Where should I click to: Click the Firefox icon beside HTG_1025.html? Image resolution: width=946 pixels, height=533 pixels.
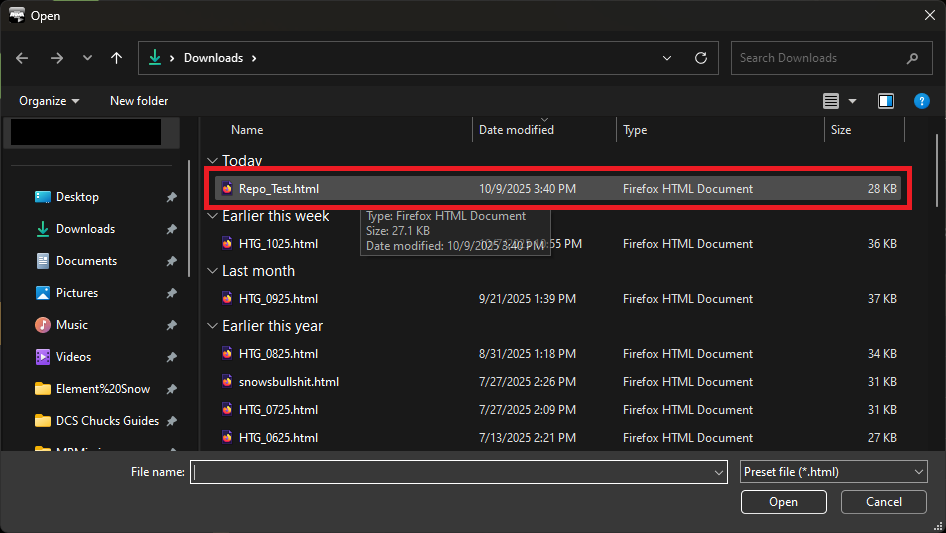[227, 244]
